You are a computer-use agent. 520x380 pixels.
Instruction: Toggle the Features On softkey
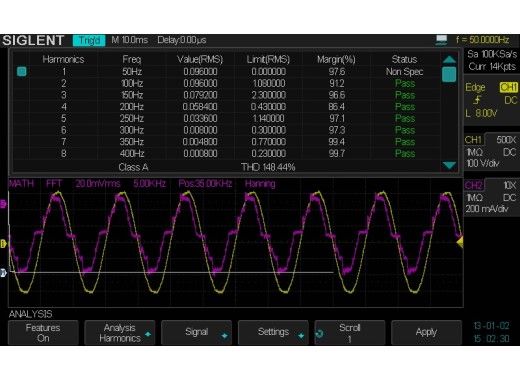(43, 332)
